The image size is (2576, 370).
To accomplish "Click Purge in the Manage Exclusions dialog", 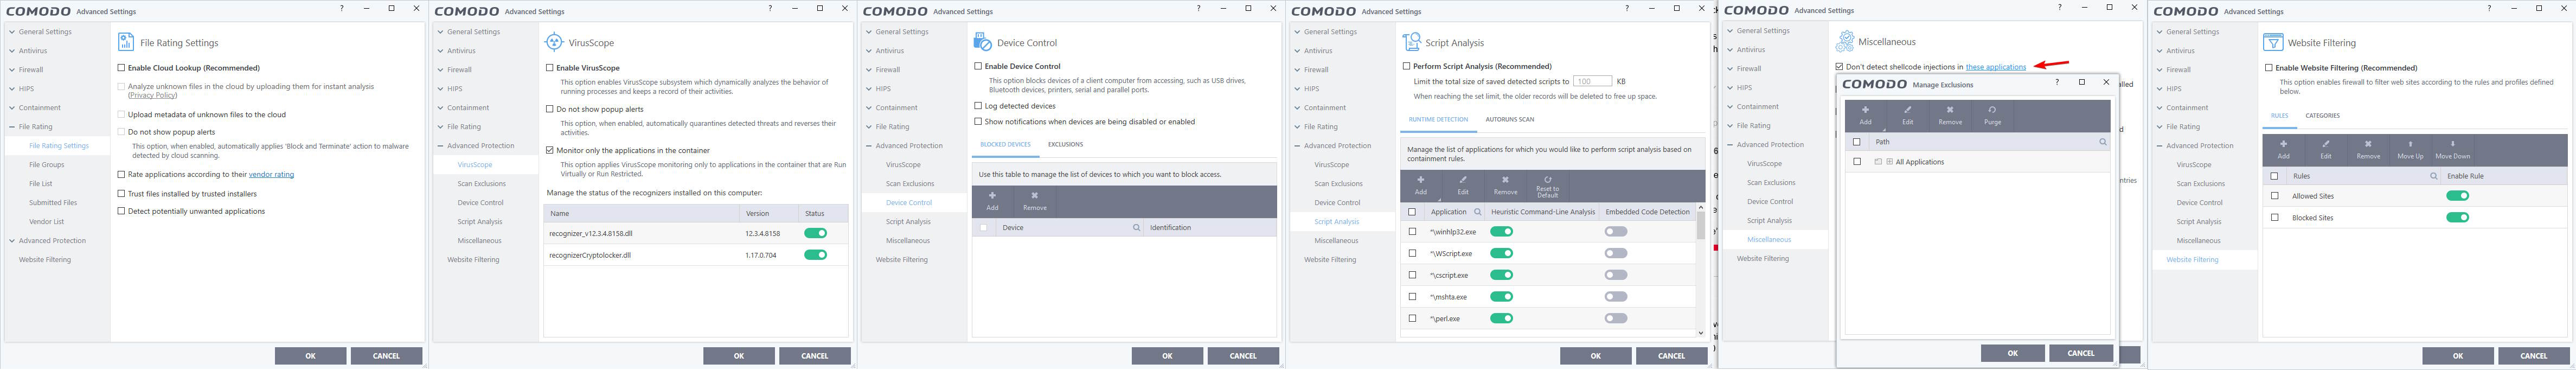I will coord(1992,115).
